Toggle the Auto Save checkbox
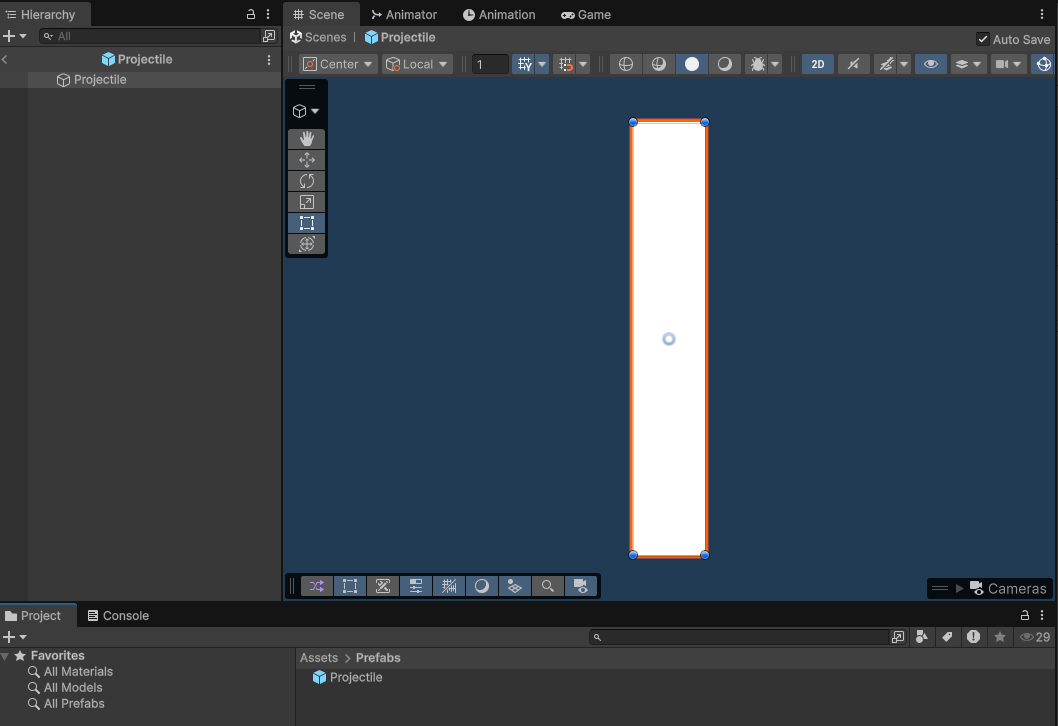This screenshot has height=726, width=1058. pyautogui.click(x=983, y=39)
